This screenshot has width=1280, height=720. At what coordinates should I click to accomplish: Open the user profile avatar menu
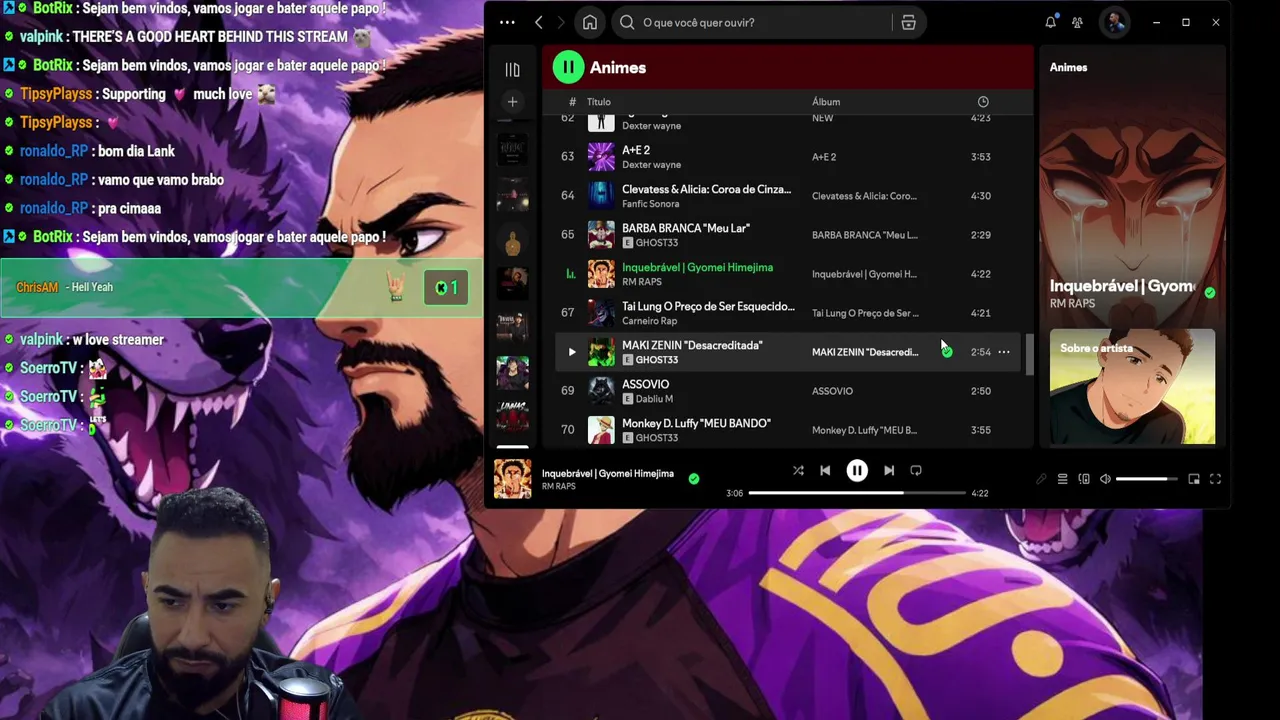1115,22
